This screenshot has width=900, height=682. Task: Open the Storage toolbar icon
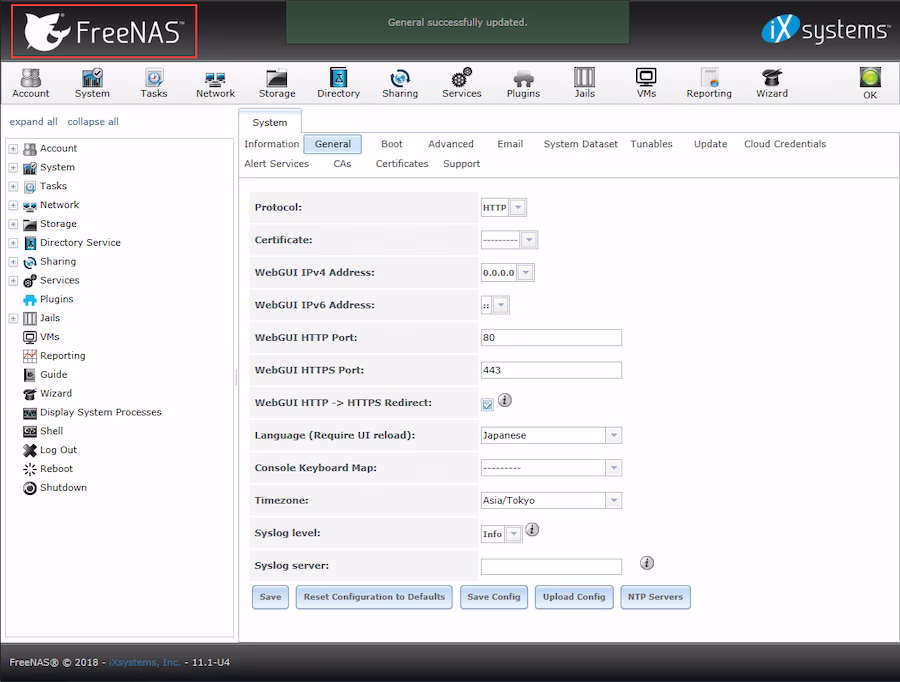277,82
